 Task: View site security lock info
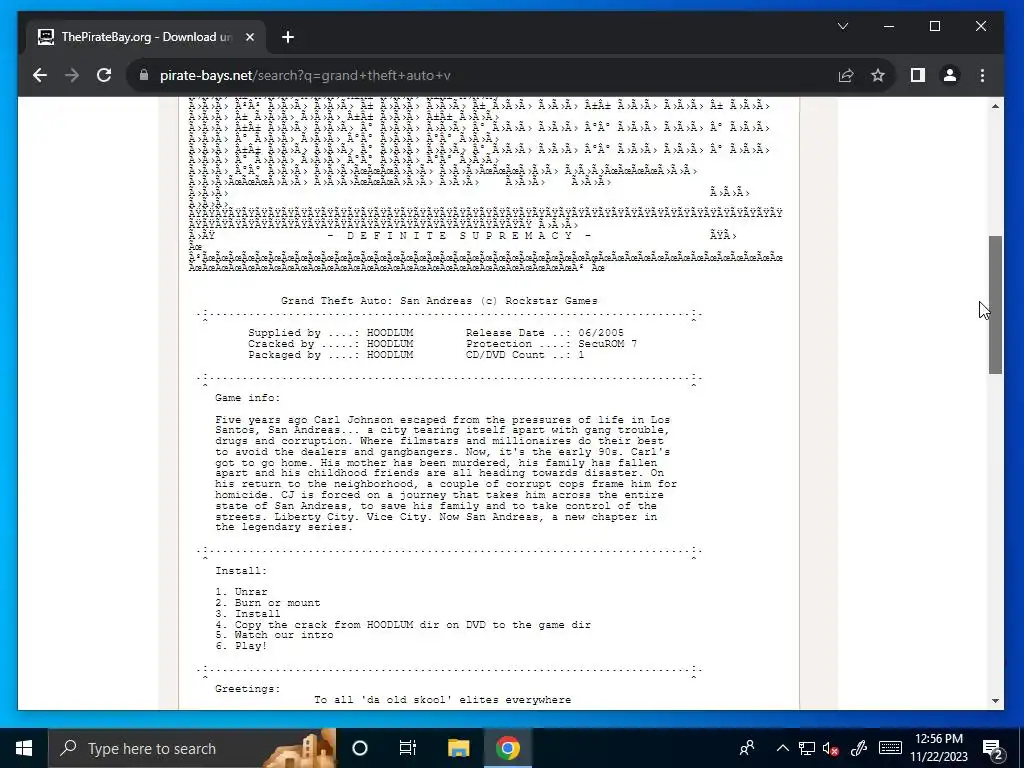(x=144, y=75)
